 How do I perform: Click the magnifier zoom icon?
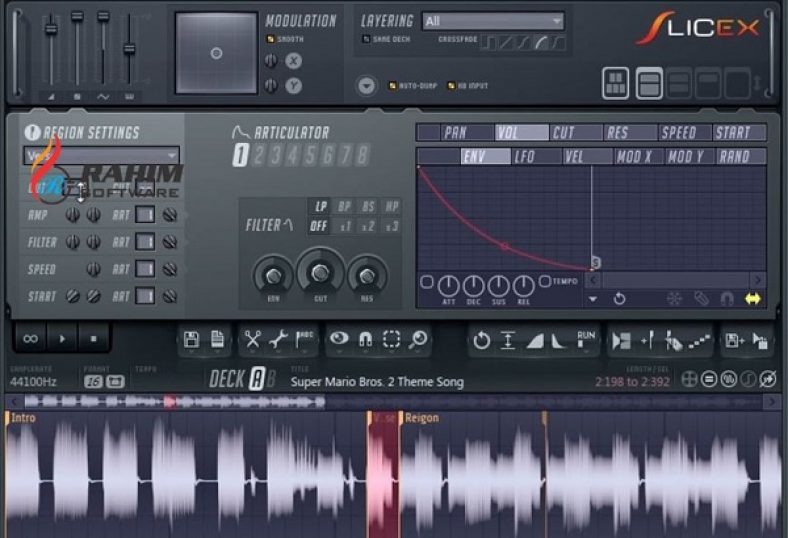418,340
